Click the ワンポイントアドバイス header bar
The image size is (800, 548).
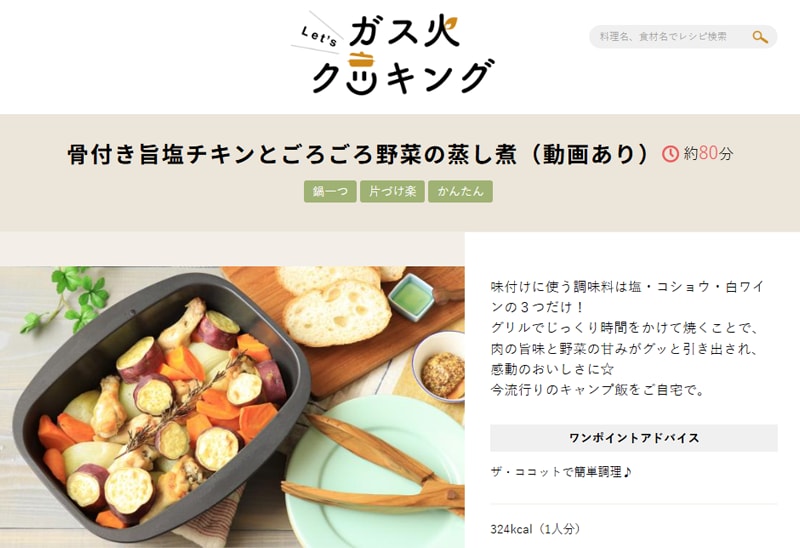point(634,438)
